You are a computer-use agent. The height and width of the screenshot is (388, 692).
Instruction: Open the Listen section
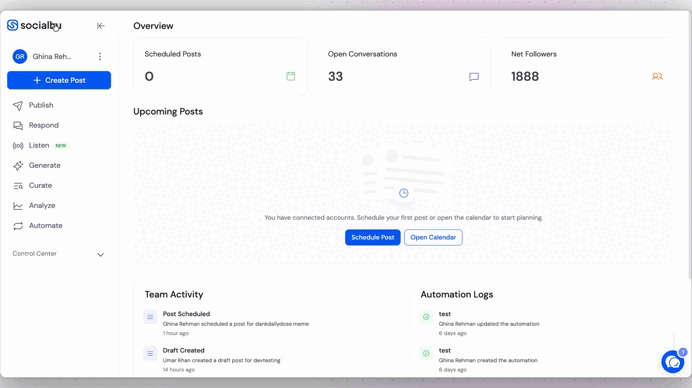(x=39, y=145)
